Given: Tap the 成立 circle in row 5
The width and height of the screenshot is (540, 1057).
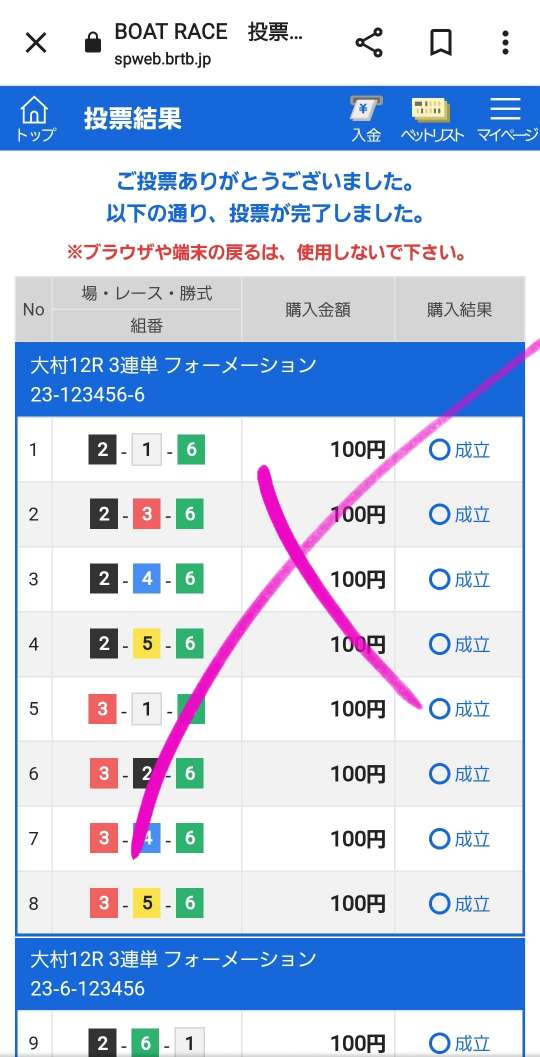Looking at the screenshot, I should pyautogui.click(x=440, y=709).
